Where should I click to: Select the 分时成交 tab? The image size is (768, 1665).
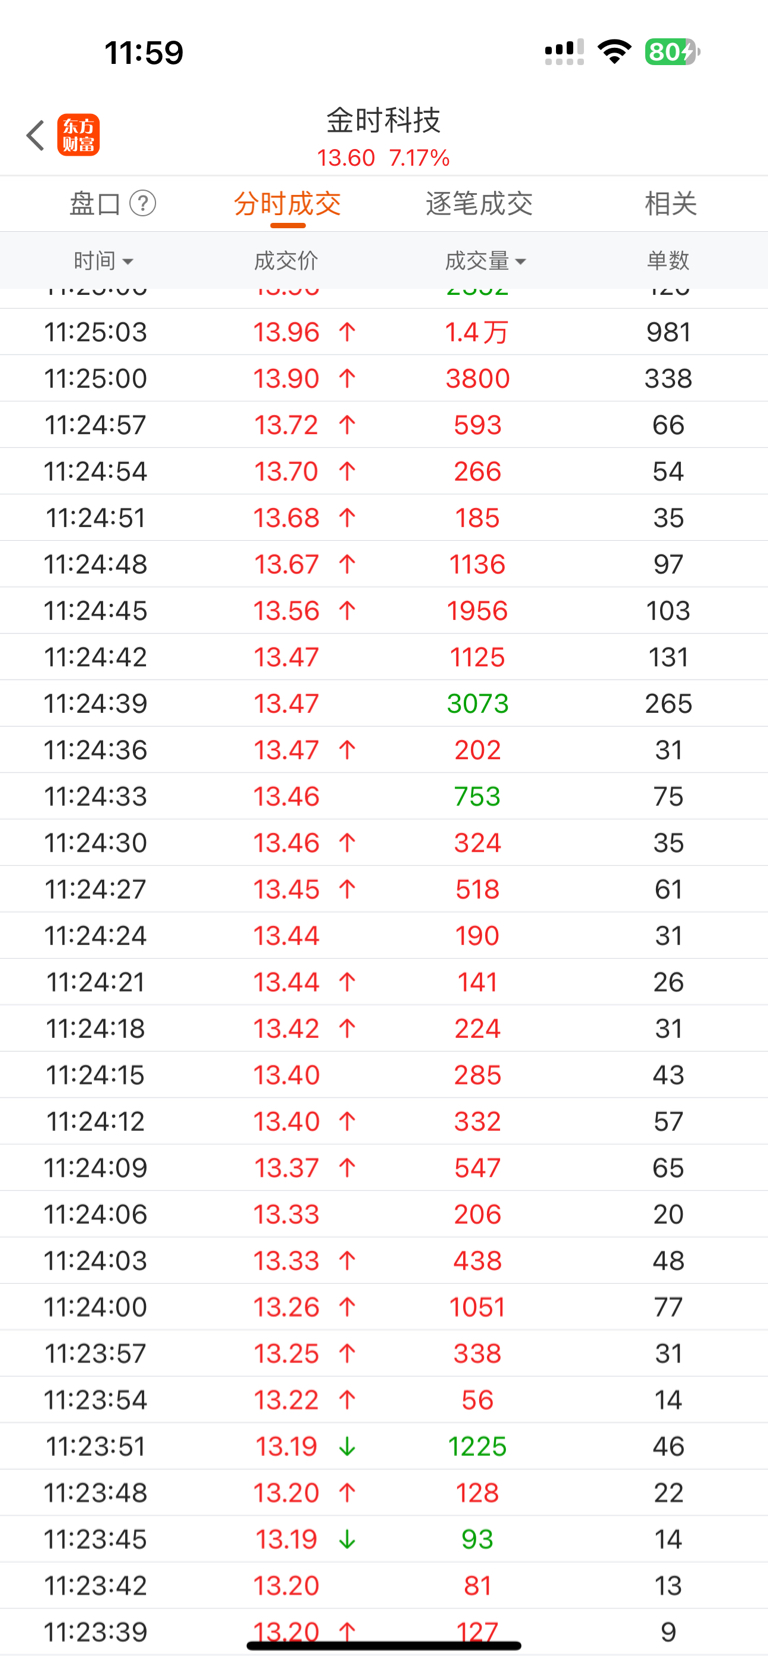[288, 204]
